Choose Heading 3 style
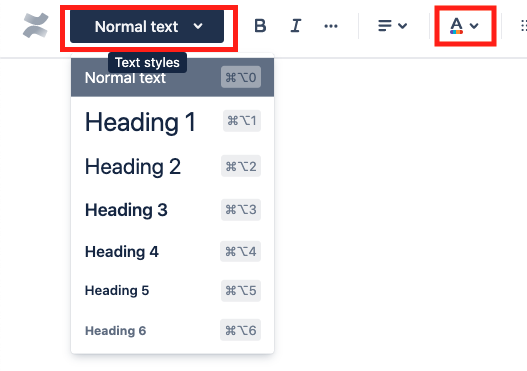This screenshot has width=527, height=371. tap(172, 210)
